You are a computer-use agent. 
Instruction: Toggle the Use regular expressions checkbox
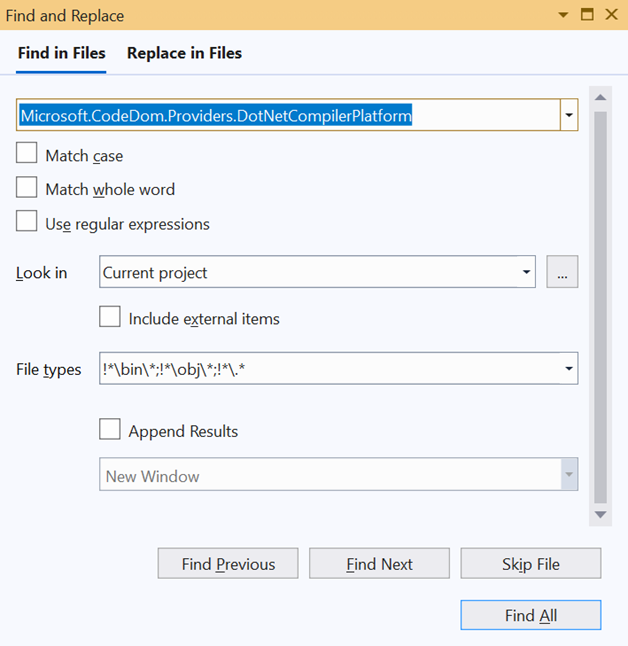point(27,223)
